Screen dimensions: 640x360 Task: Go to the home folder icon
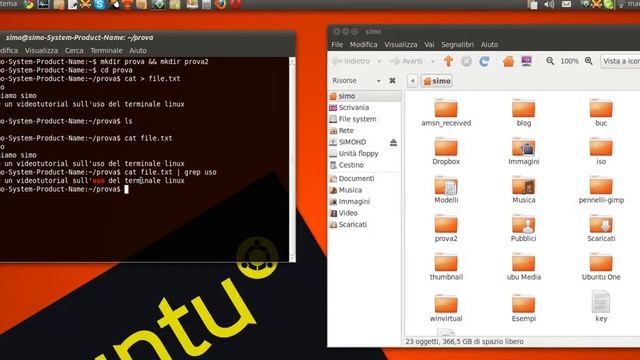(x=508, y=61)
